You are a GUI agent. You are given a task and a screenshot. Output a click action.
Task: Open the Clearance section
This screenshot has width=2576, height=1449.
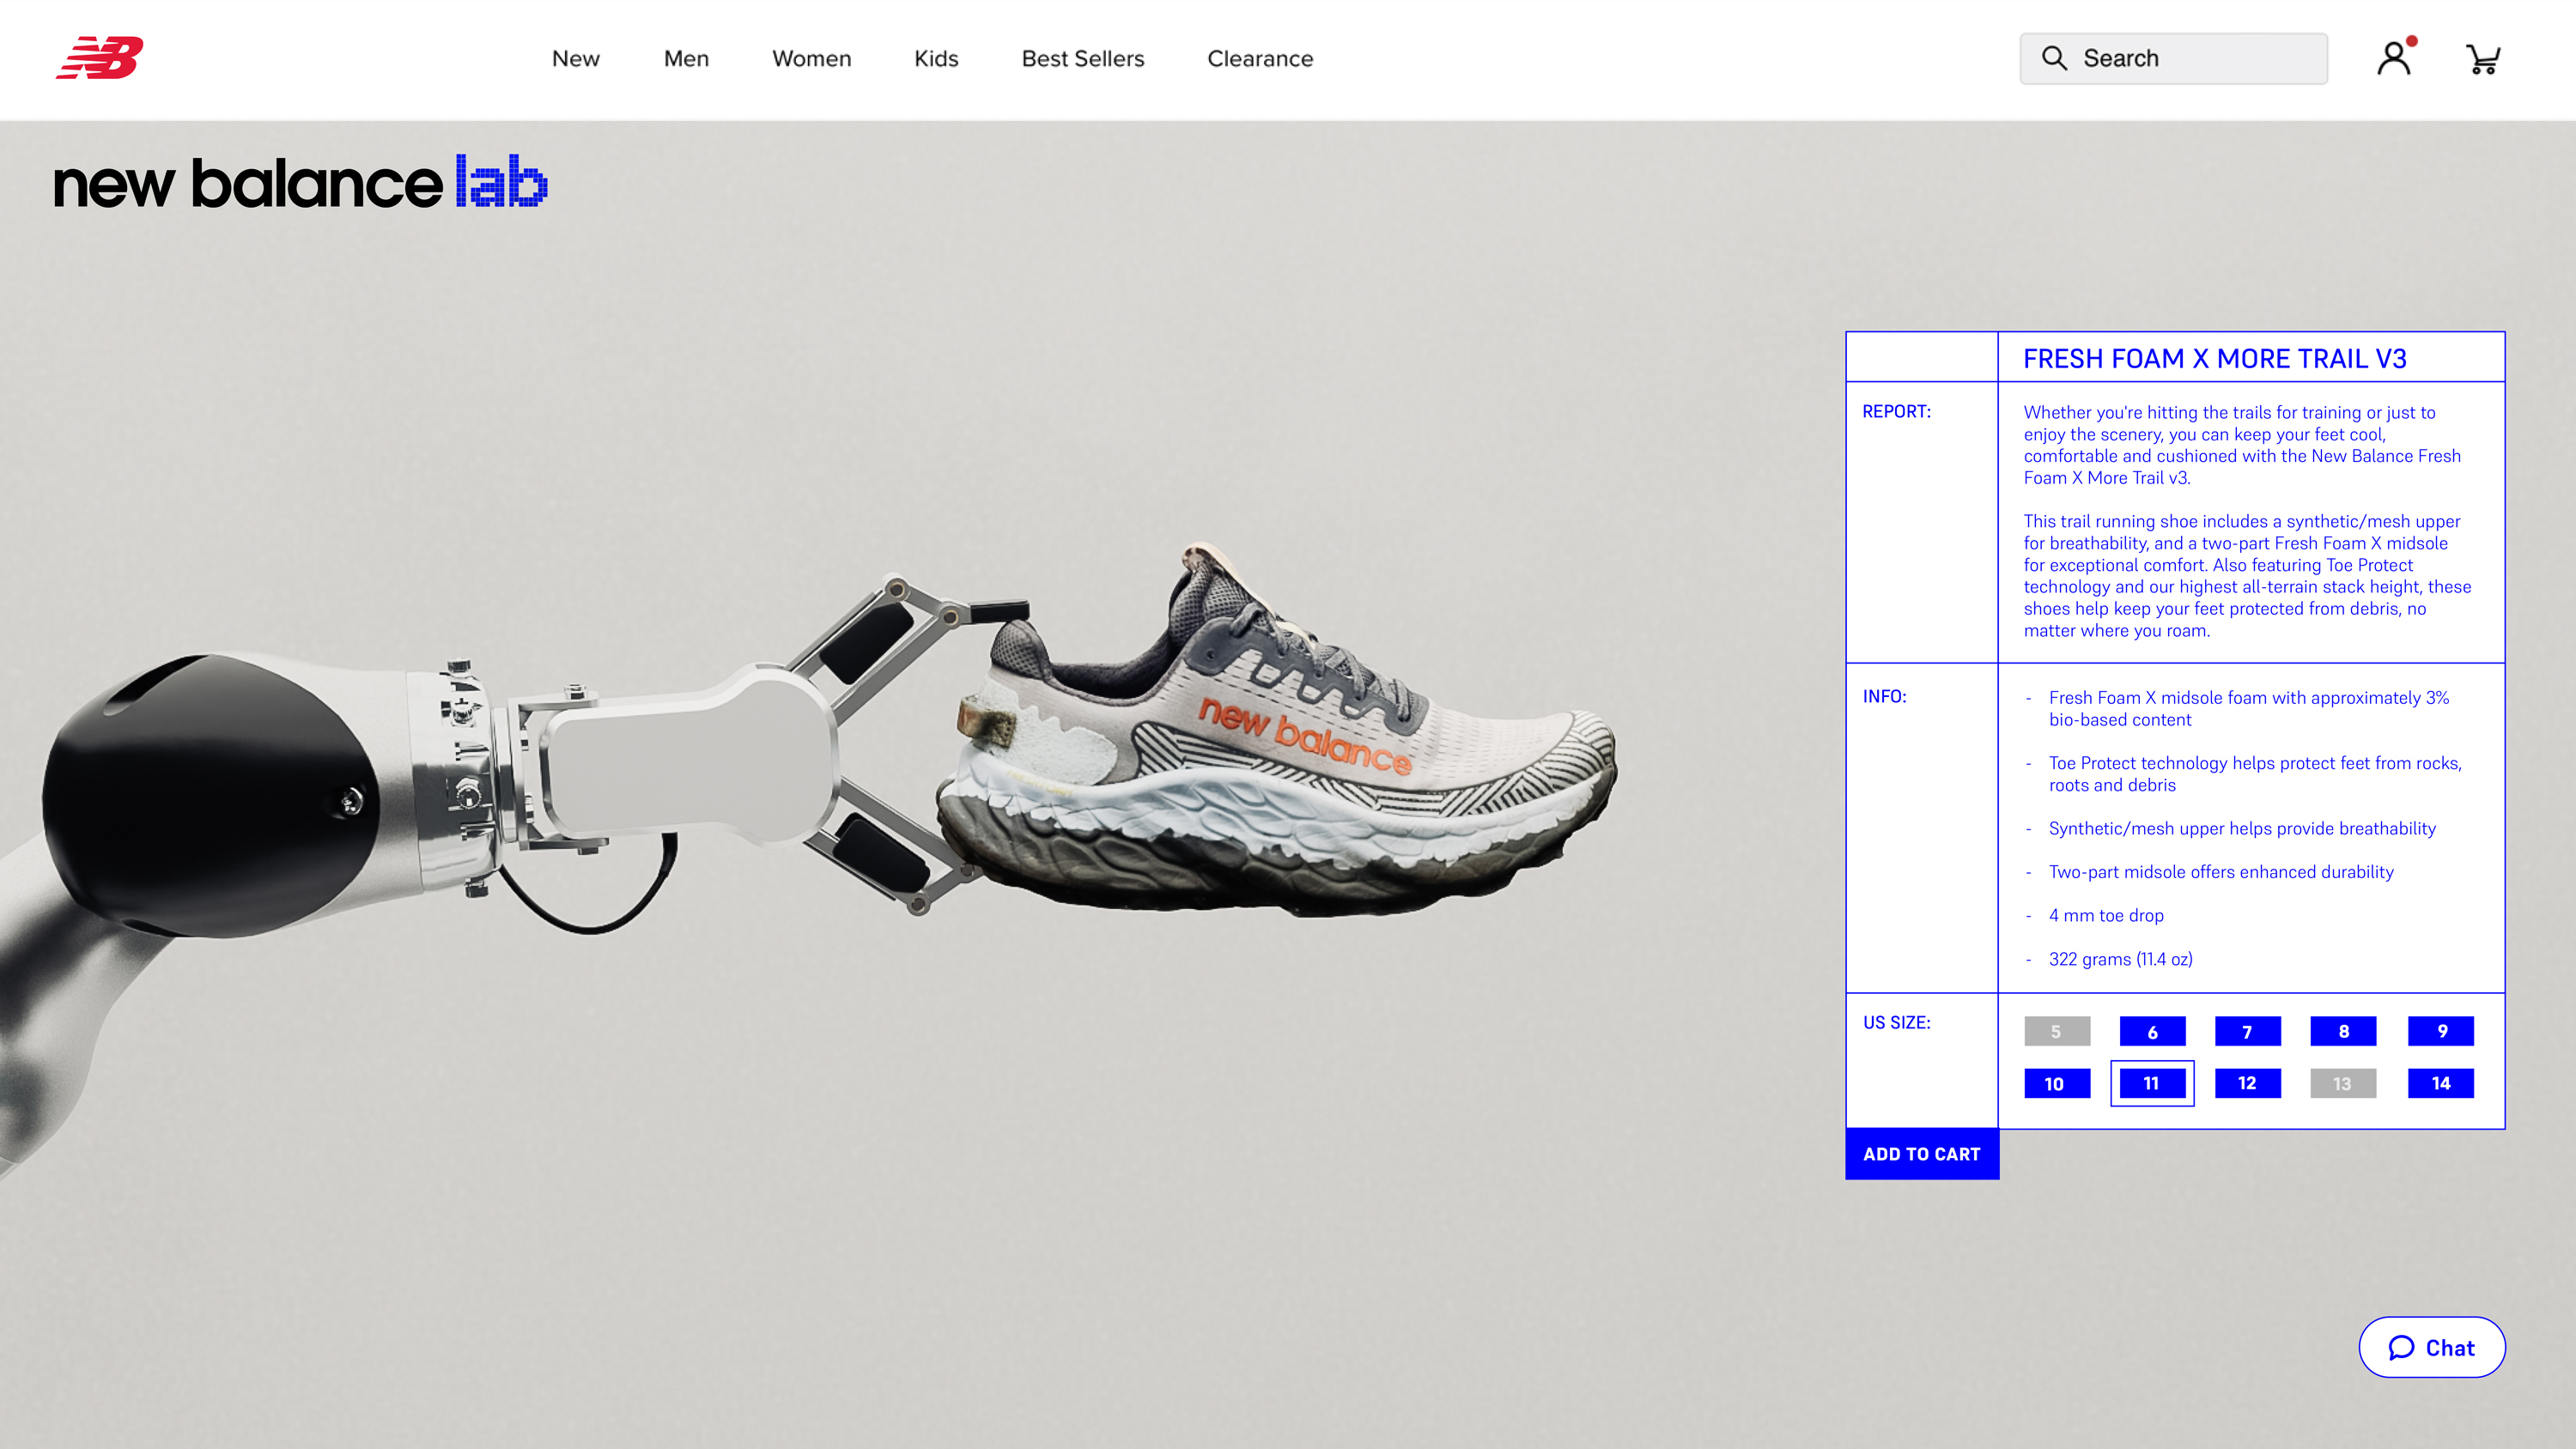pyautogui.click(x=1260, y=59)
